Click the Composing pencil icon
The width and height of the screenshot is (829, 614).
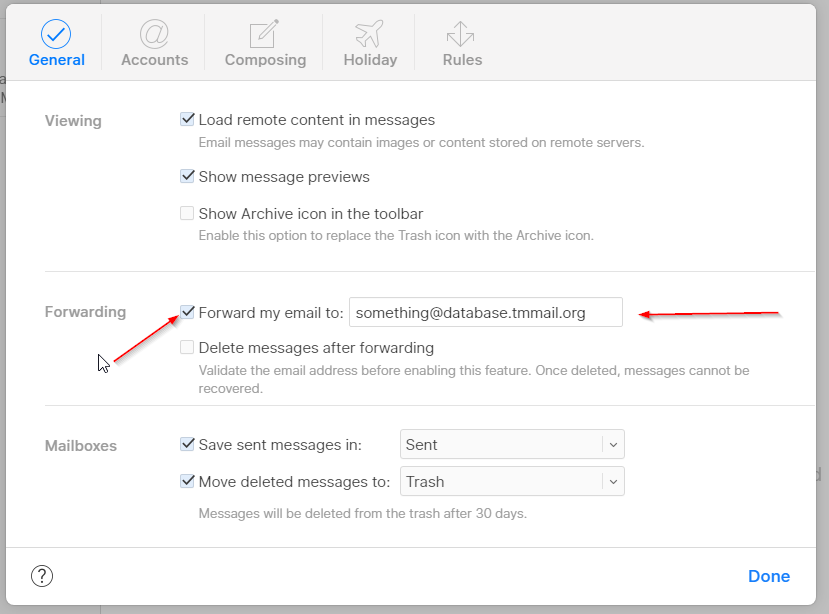[264, 34]
